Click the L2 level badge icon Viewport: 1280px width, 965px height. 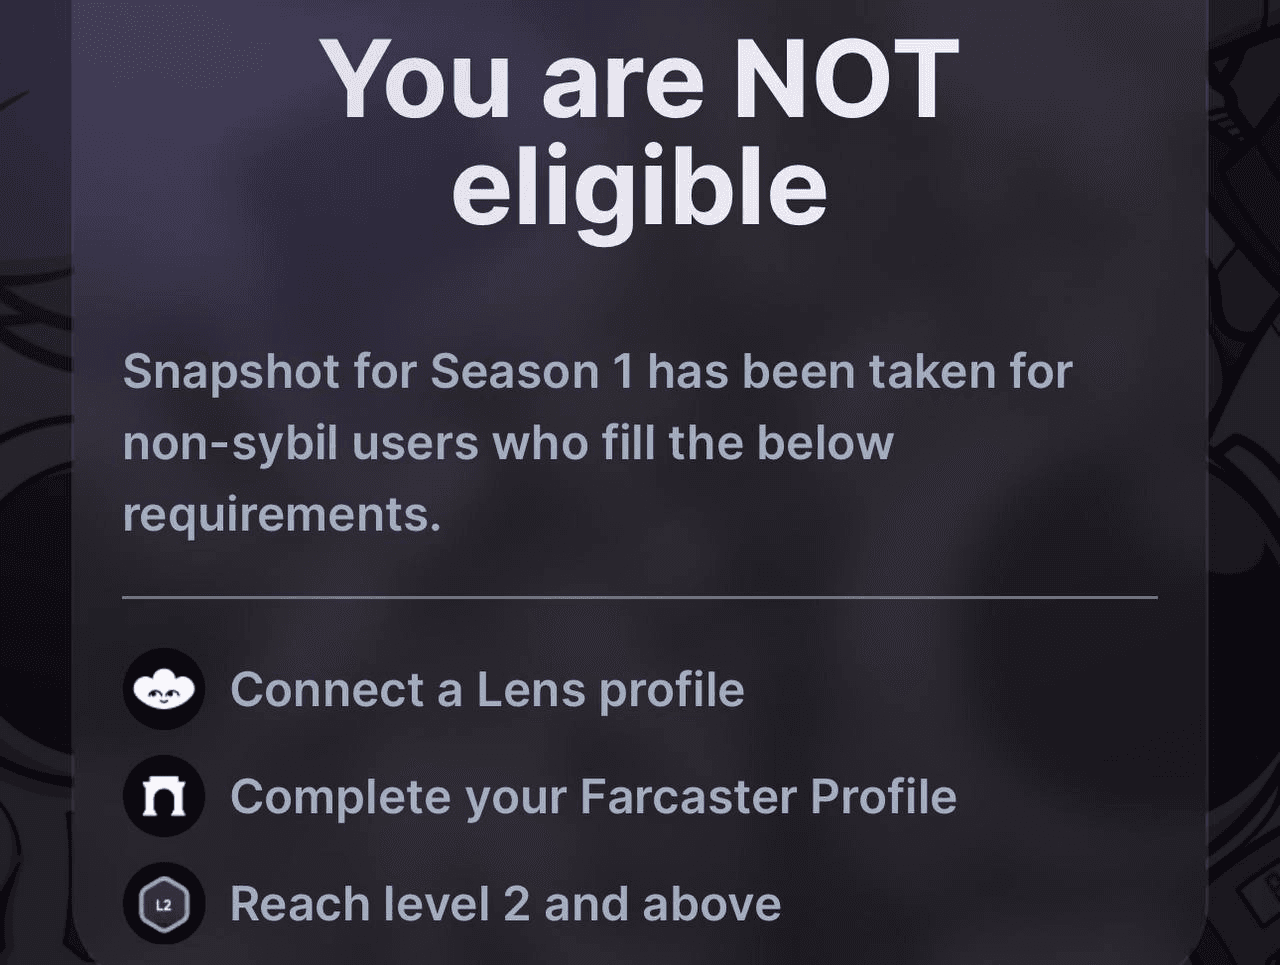(x=164, y=904)
